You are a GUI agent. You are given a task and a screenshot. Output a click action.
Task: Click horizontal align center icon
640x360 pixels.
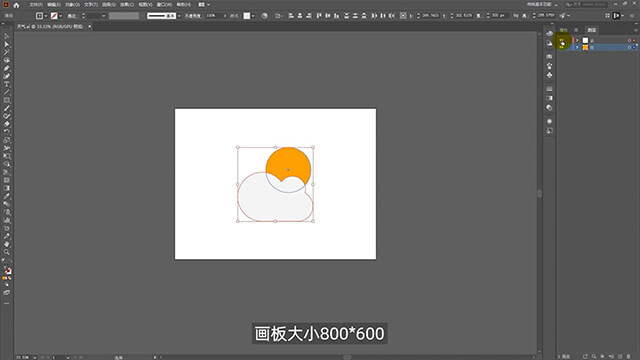(x=300, y=16)
